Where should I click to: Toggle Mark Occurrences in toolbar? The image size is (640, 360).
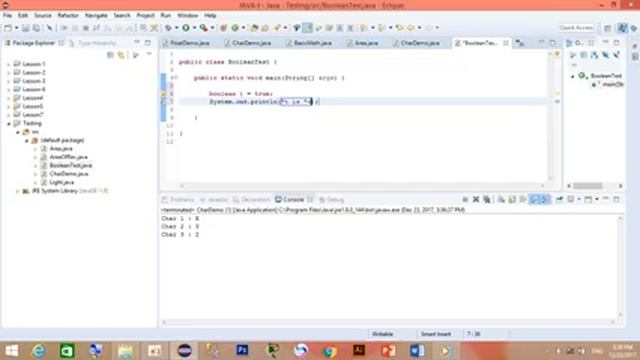pyautogui.click(x=308, y=28)
